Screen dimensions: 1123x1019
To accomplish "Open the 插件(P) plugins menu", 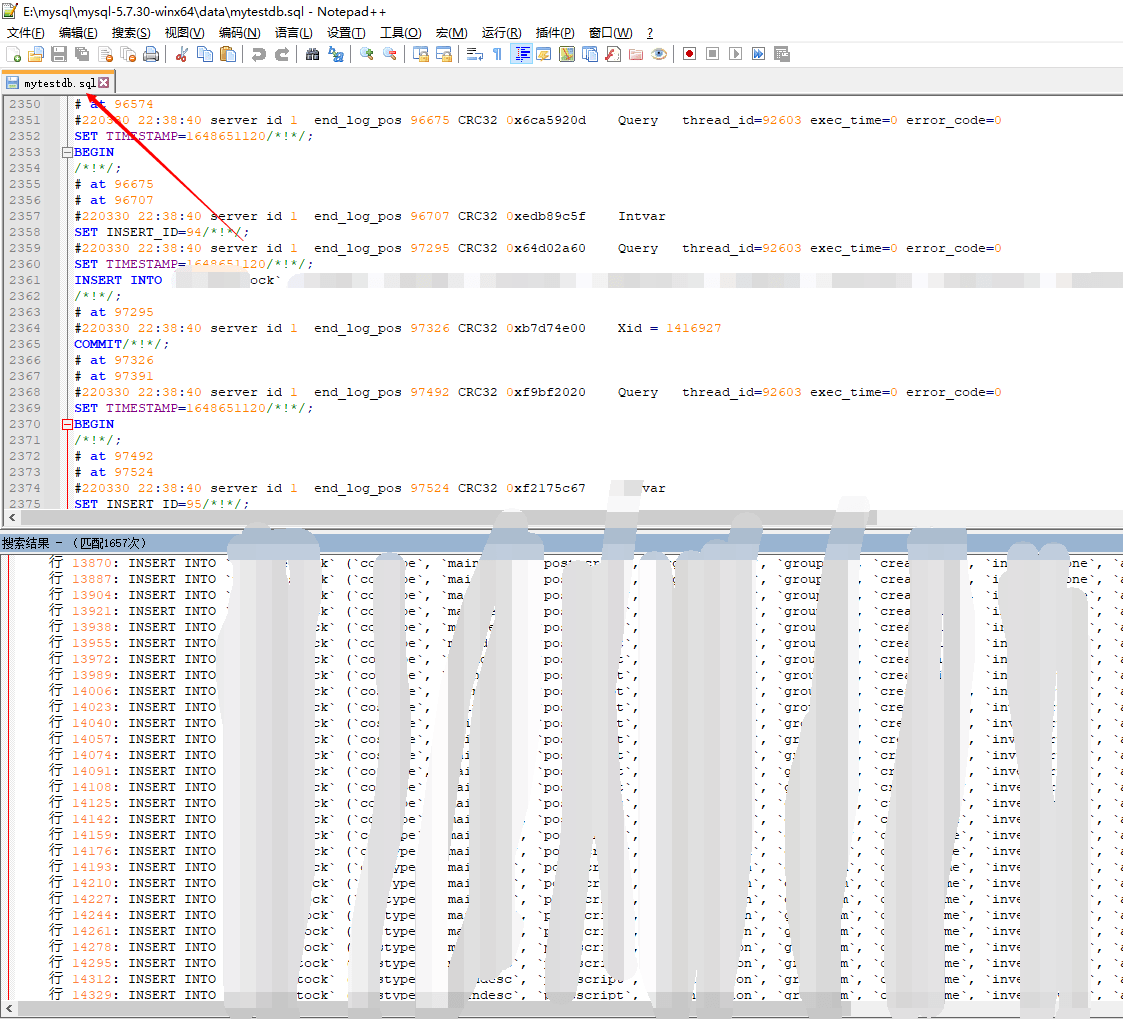I will pos(555,33).
